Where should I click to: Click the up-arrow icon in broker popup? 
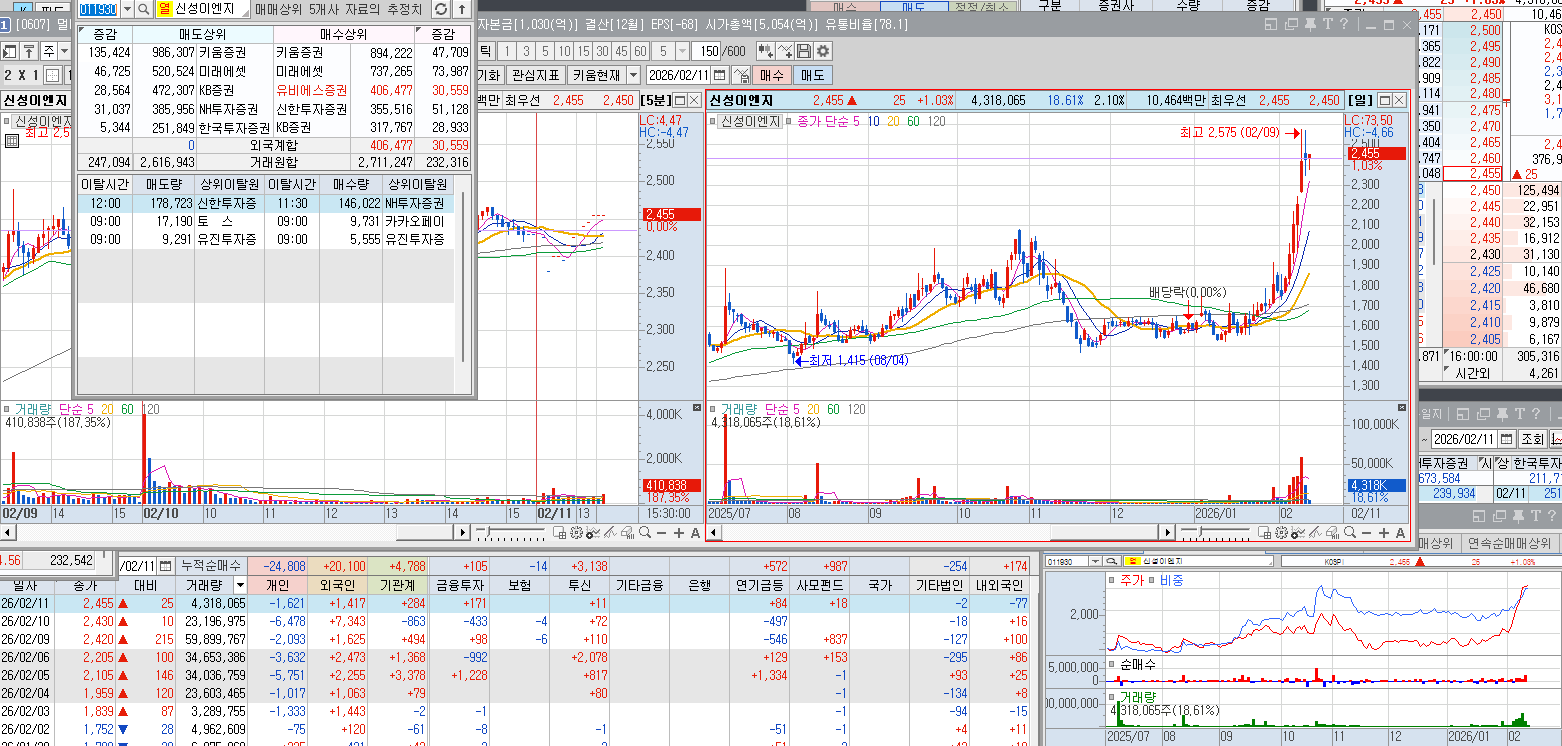point(461,9)
